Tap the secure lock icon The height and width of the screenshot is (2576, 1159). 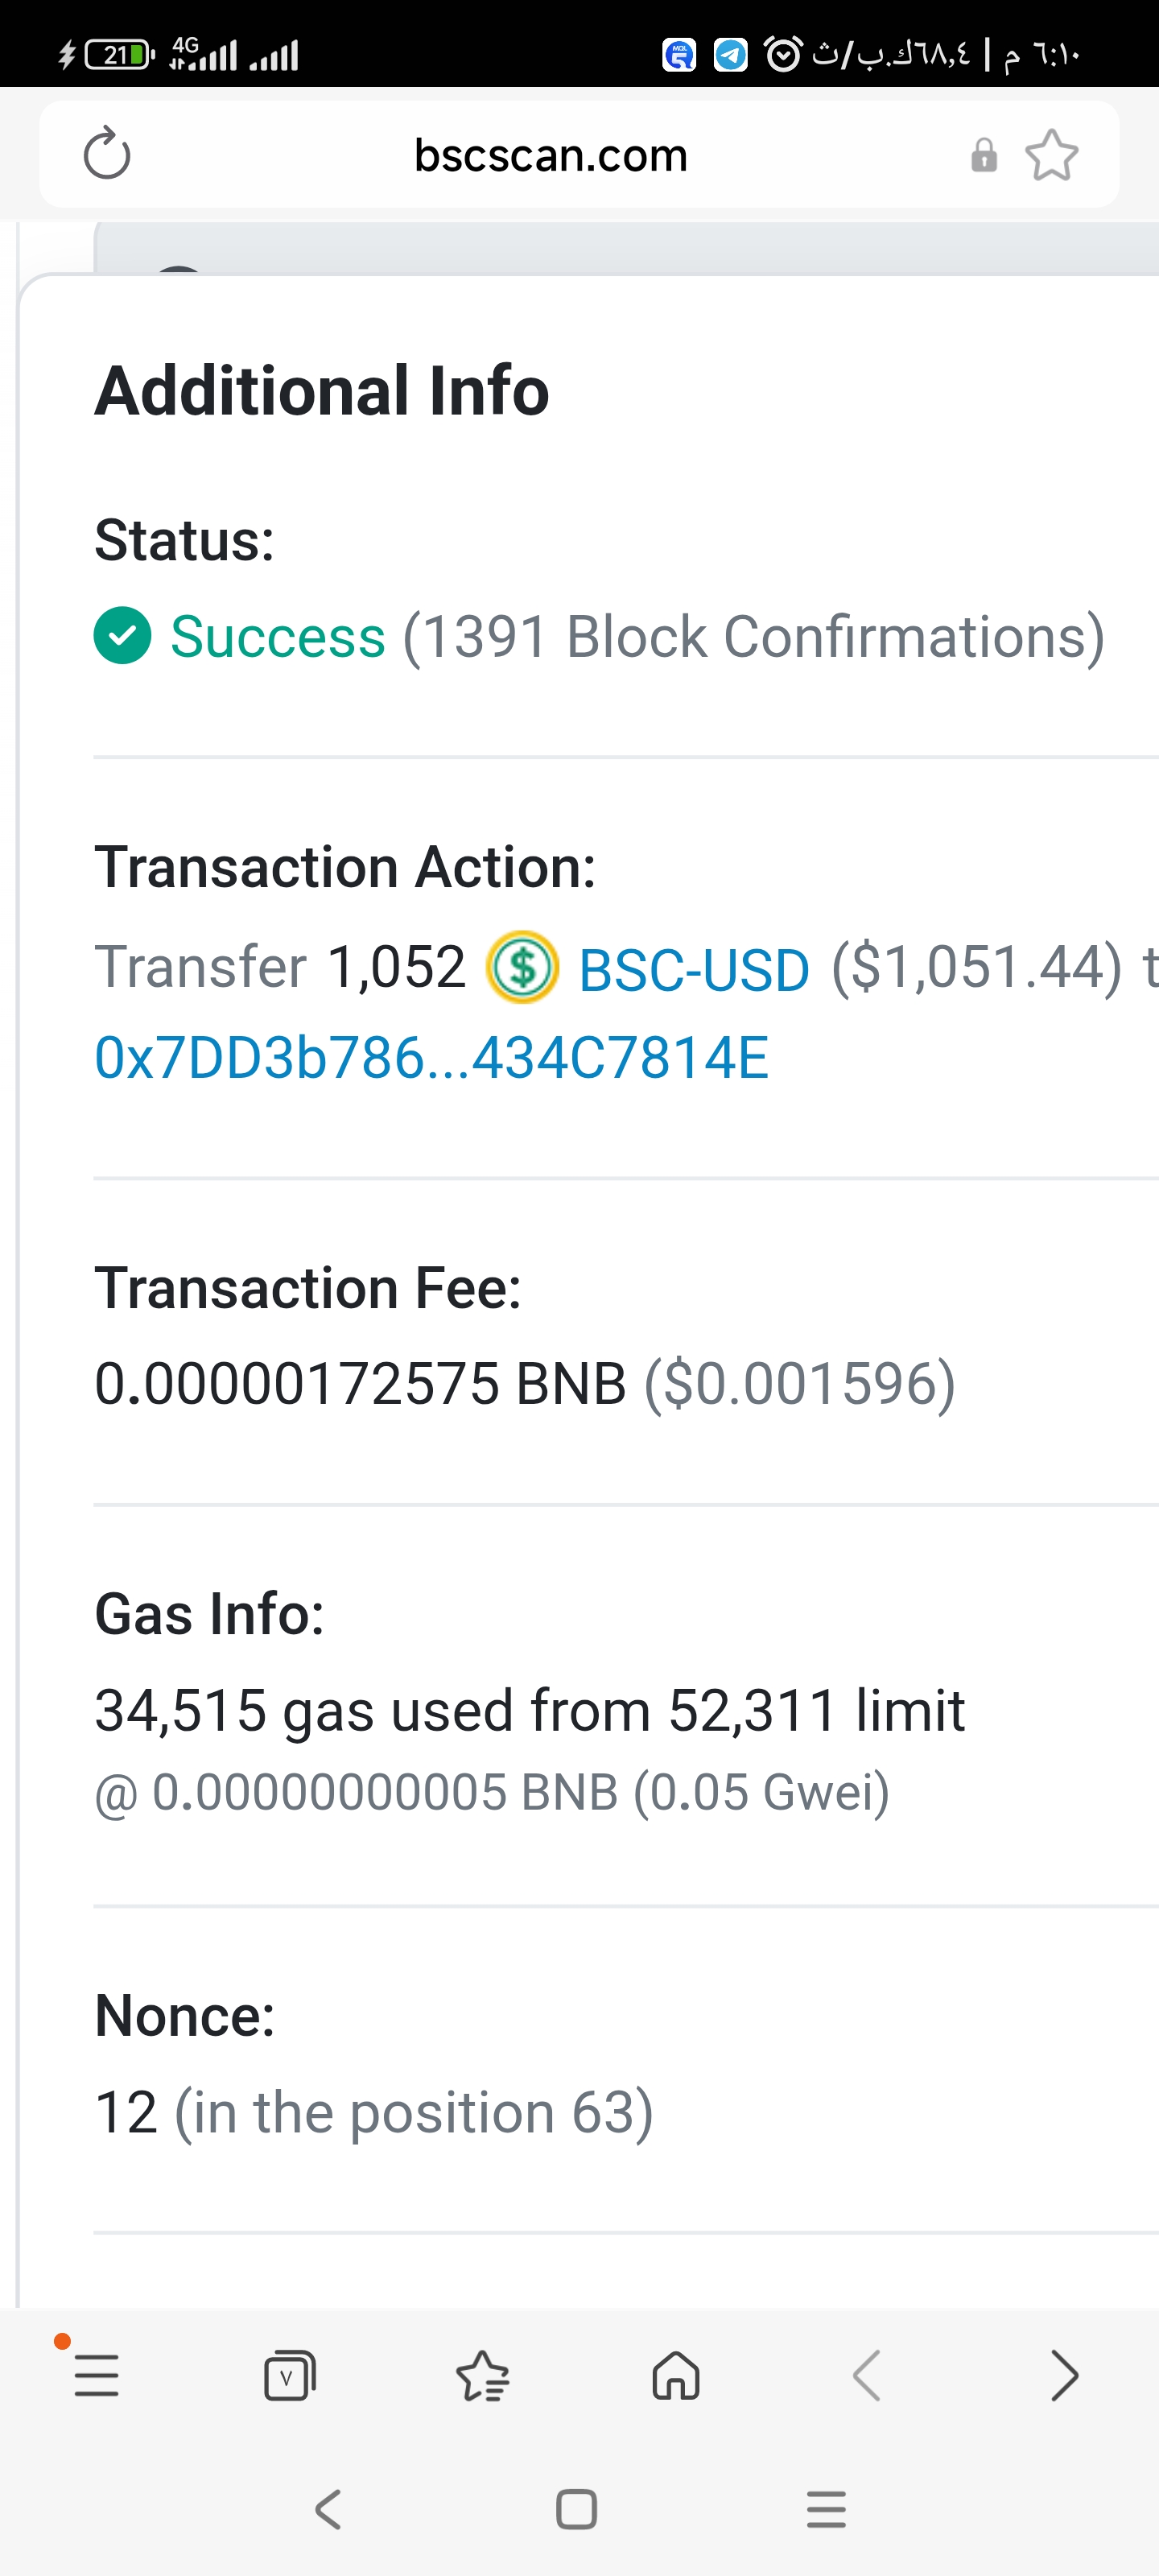(x=984, y=155)
